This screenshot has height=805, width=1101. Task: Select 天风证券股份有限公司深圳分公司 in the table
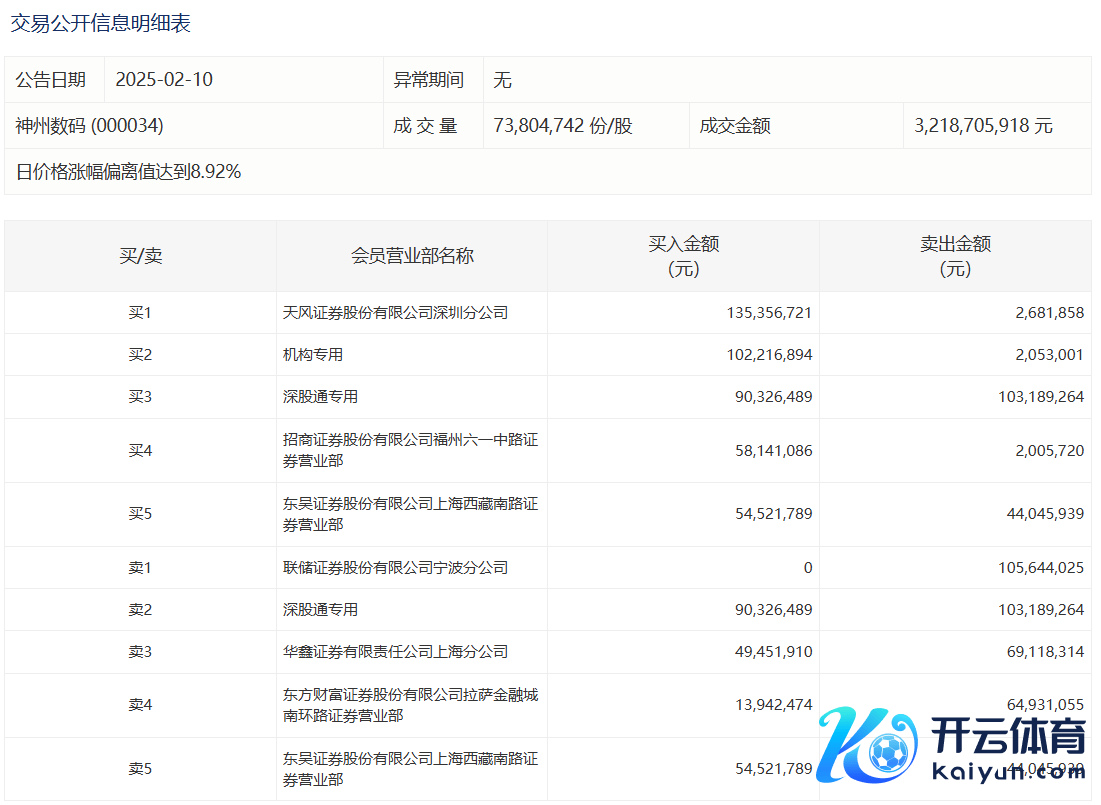(396, 313)
